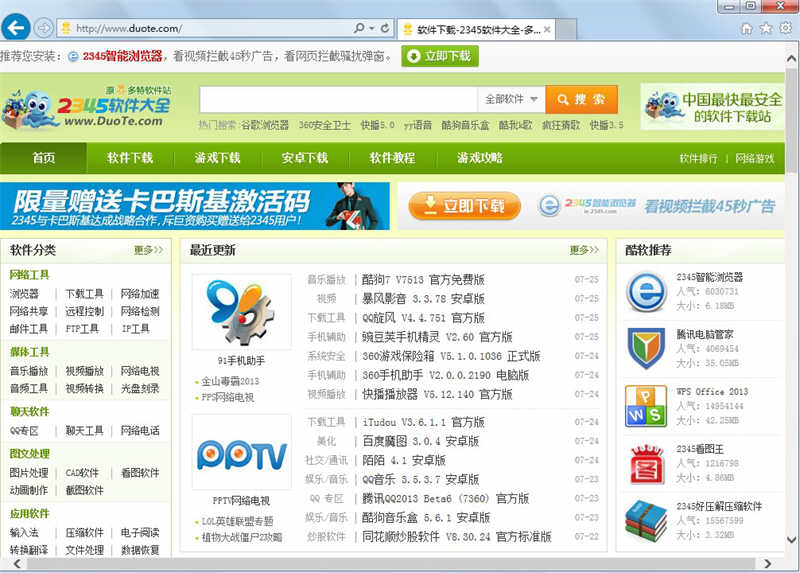Open the browser home page icon
The height and width of the screenshot is (573, 800).
(746, 29)
